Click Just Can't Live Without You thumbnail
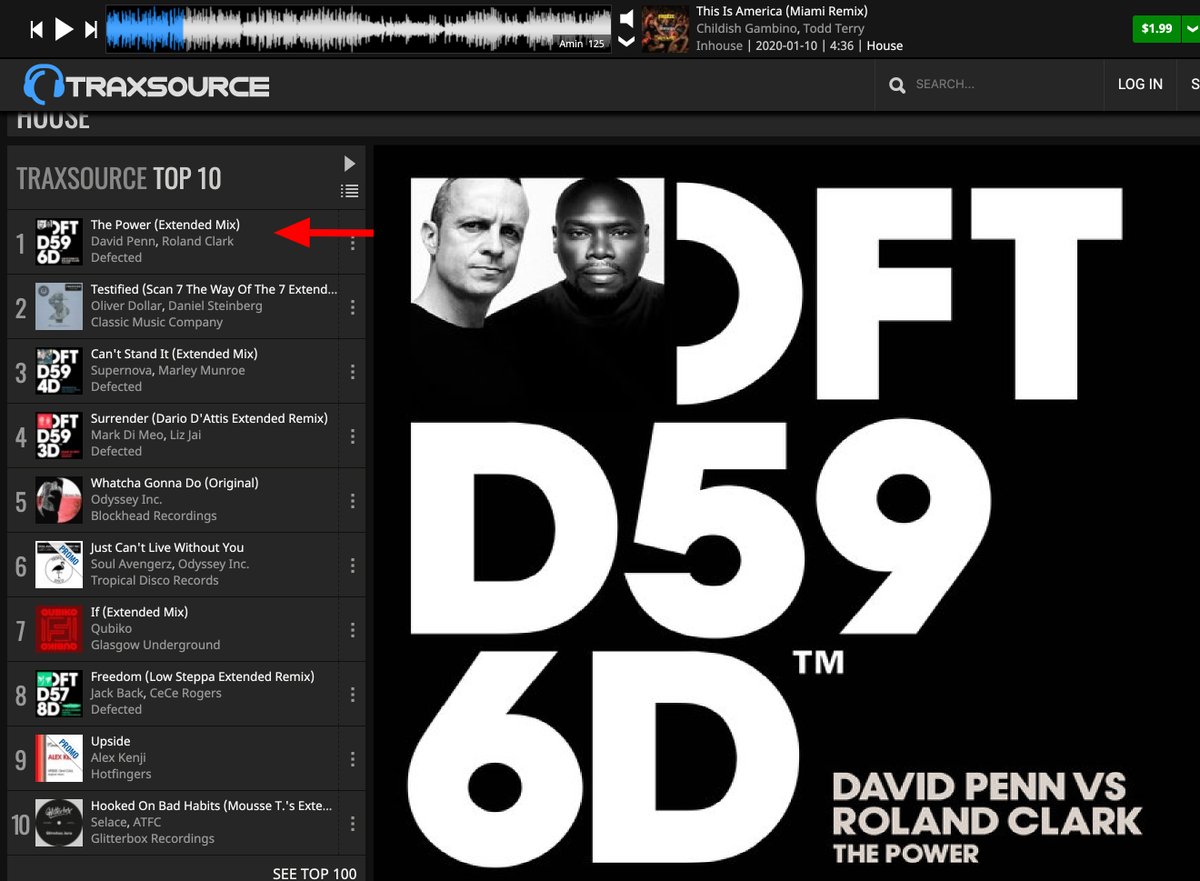 pyautogui.click(x=59, y=564)
